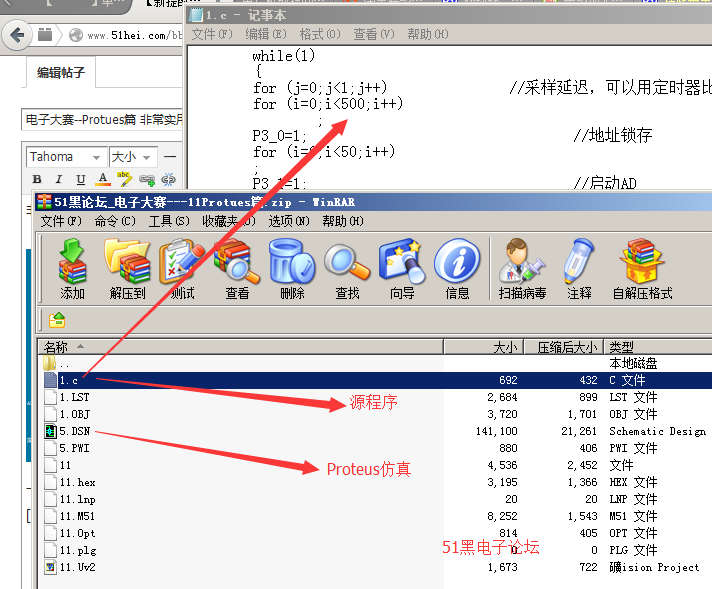Click the View (查看) file icon

coord(237,269)
